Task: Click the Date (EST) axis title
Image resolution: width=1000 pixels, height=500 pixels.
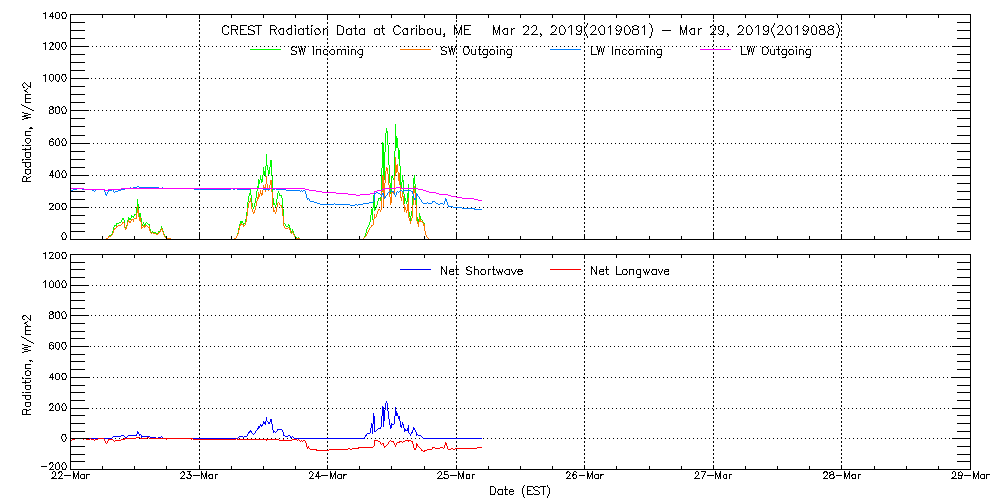Action: [x=521, y=491]
